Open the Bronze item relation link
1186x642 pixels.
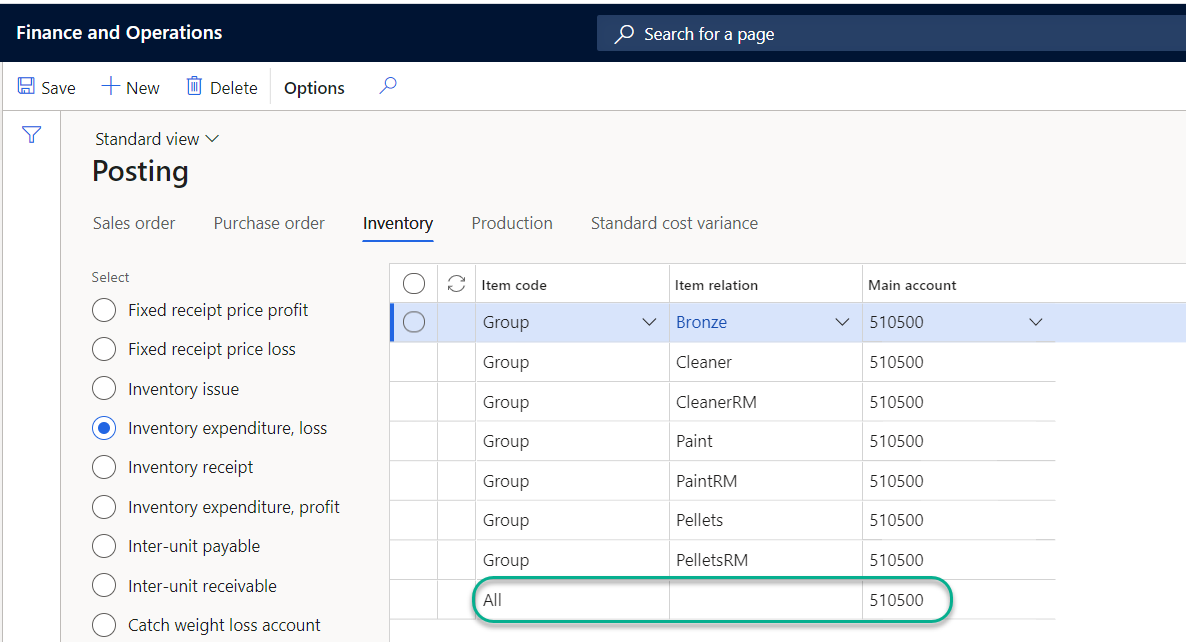(x=701, y=322)
